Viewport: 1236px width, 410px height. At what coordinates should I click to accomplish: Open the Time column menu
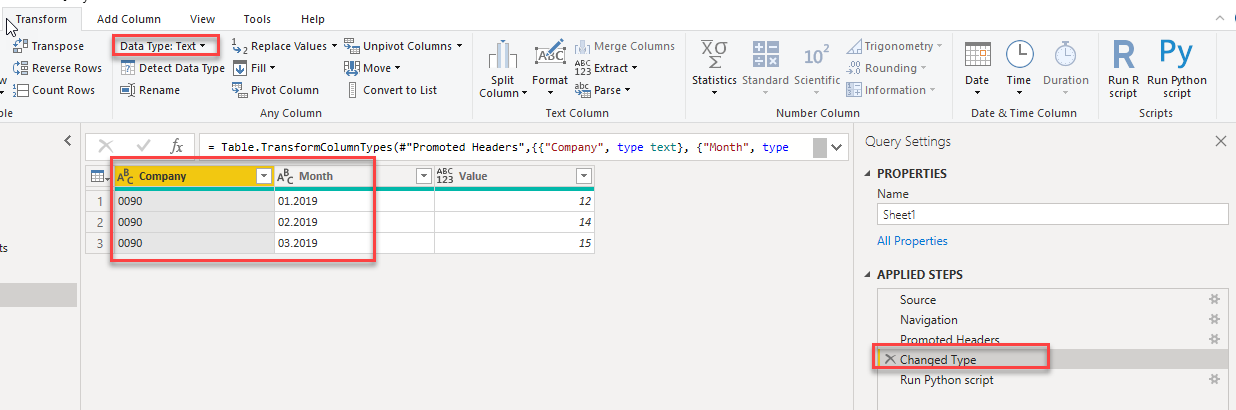(x=1019, y=69)
